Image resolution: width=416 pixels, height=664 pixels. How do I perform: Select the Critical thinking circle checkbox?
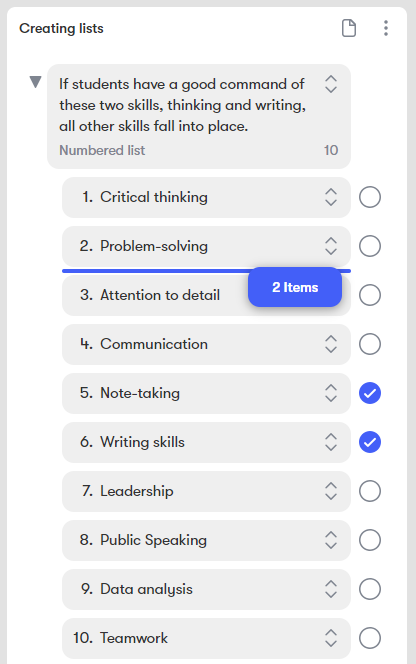pos(370,197)
